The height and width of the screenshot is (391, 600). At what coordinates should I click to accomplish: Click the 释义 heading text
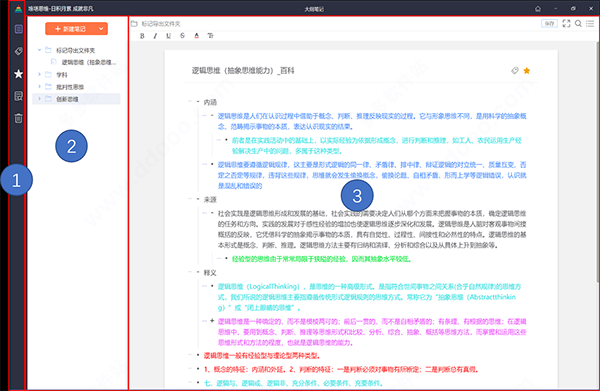[210, 273]
